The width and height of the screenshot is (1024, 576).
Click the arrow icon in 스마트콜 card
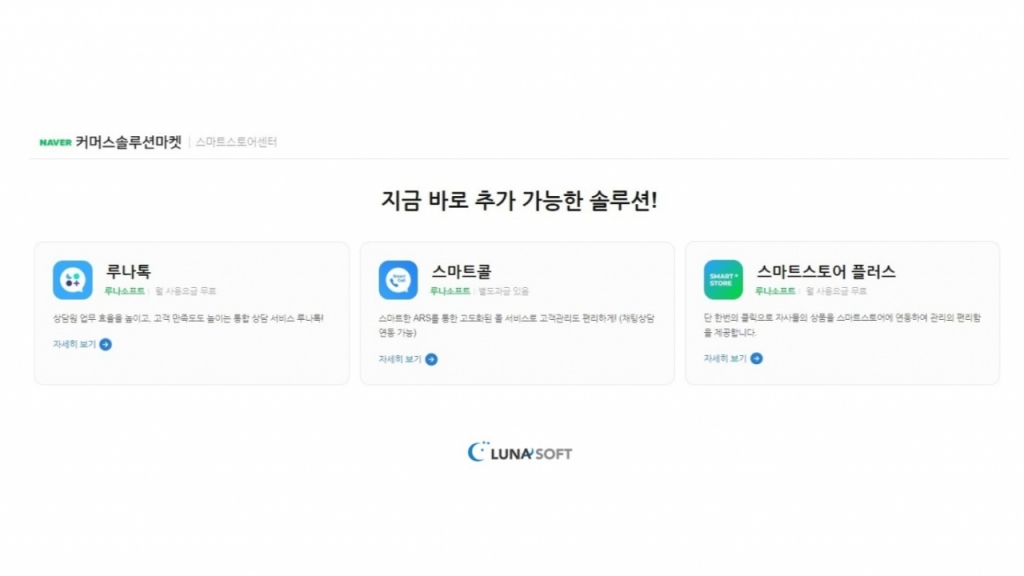point(431,359)
